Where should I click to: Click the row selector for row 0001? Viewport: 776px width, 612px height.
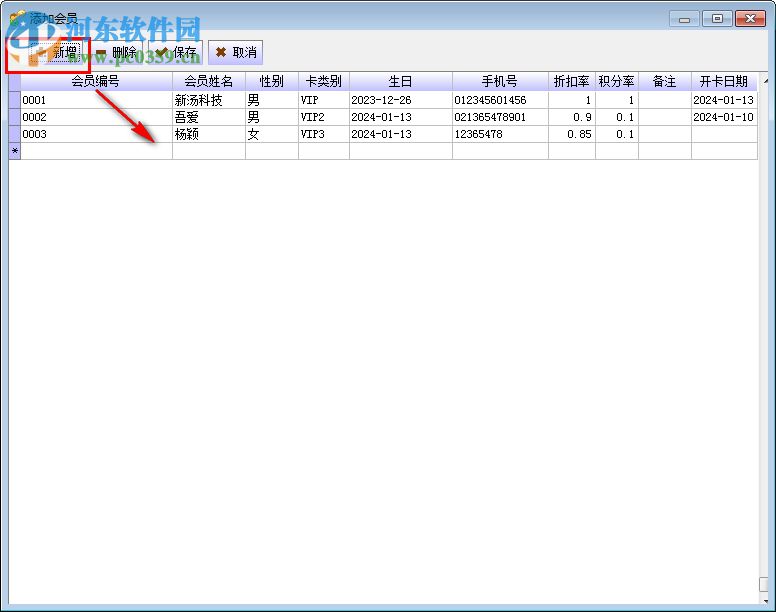[x=15, y=100]
